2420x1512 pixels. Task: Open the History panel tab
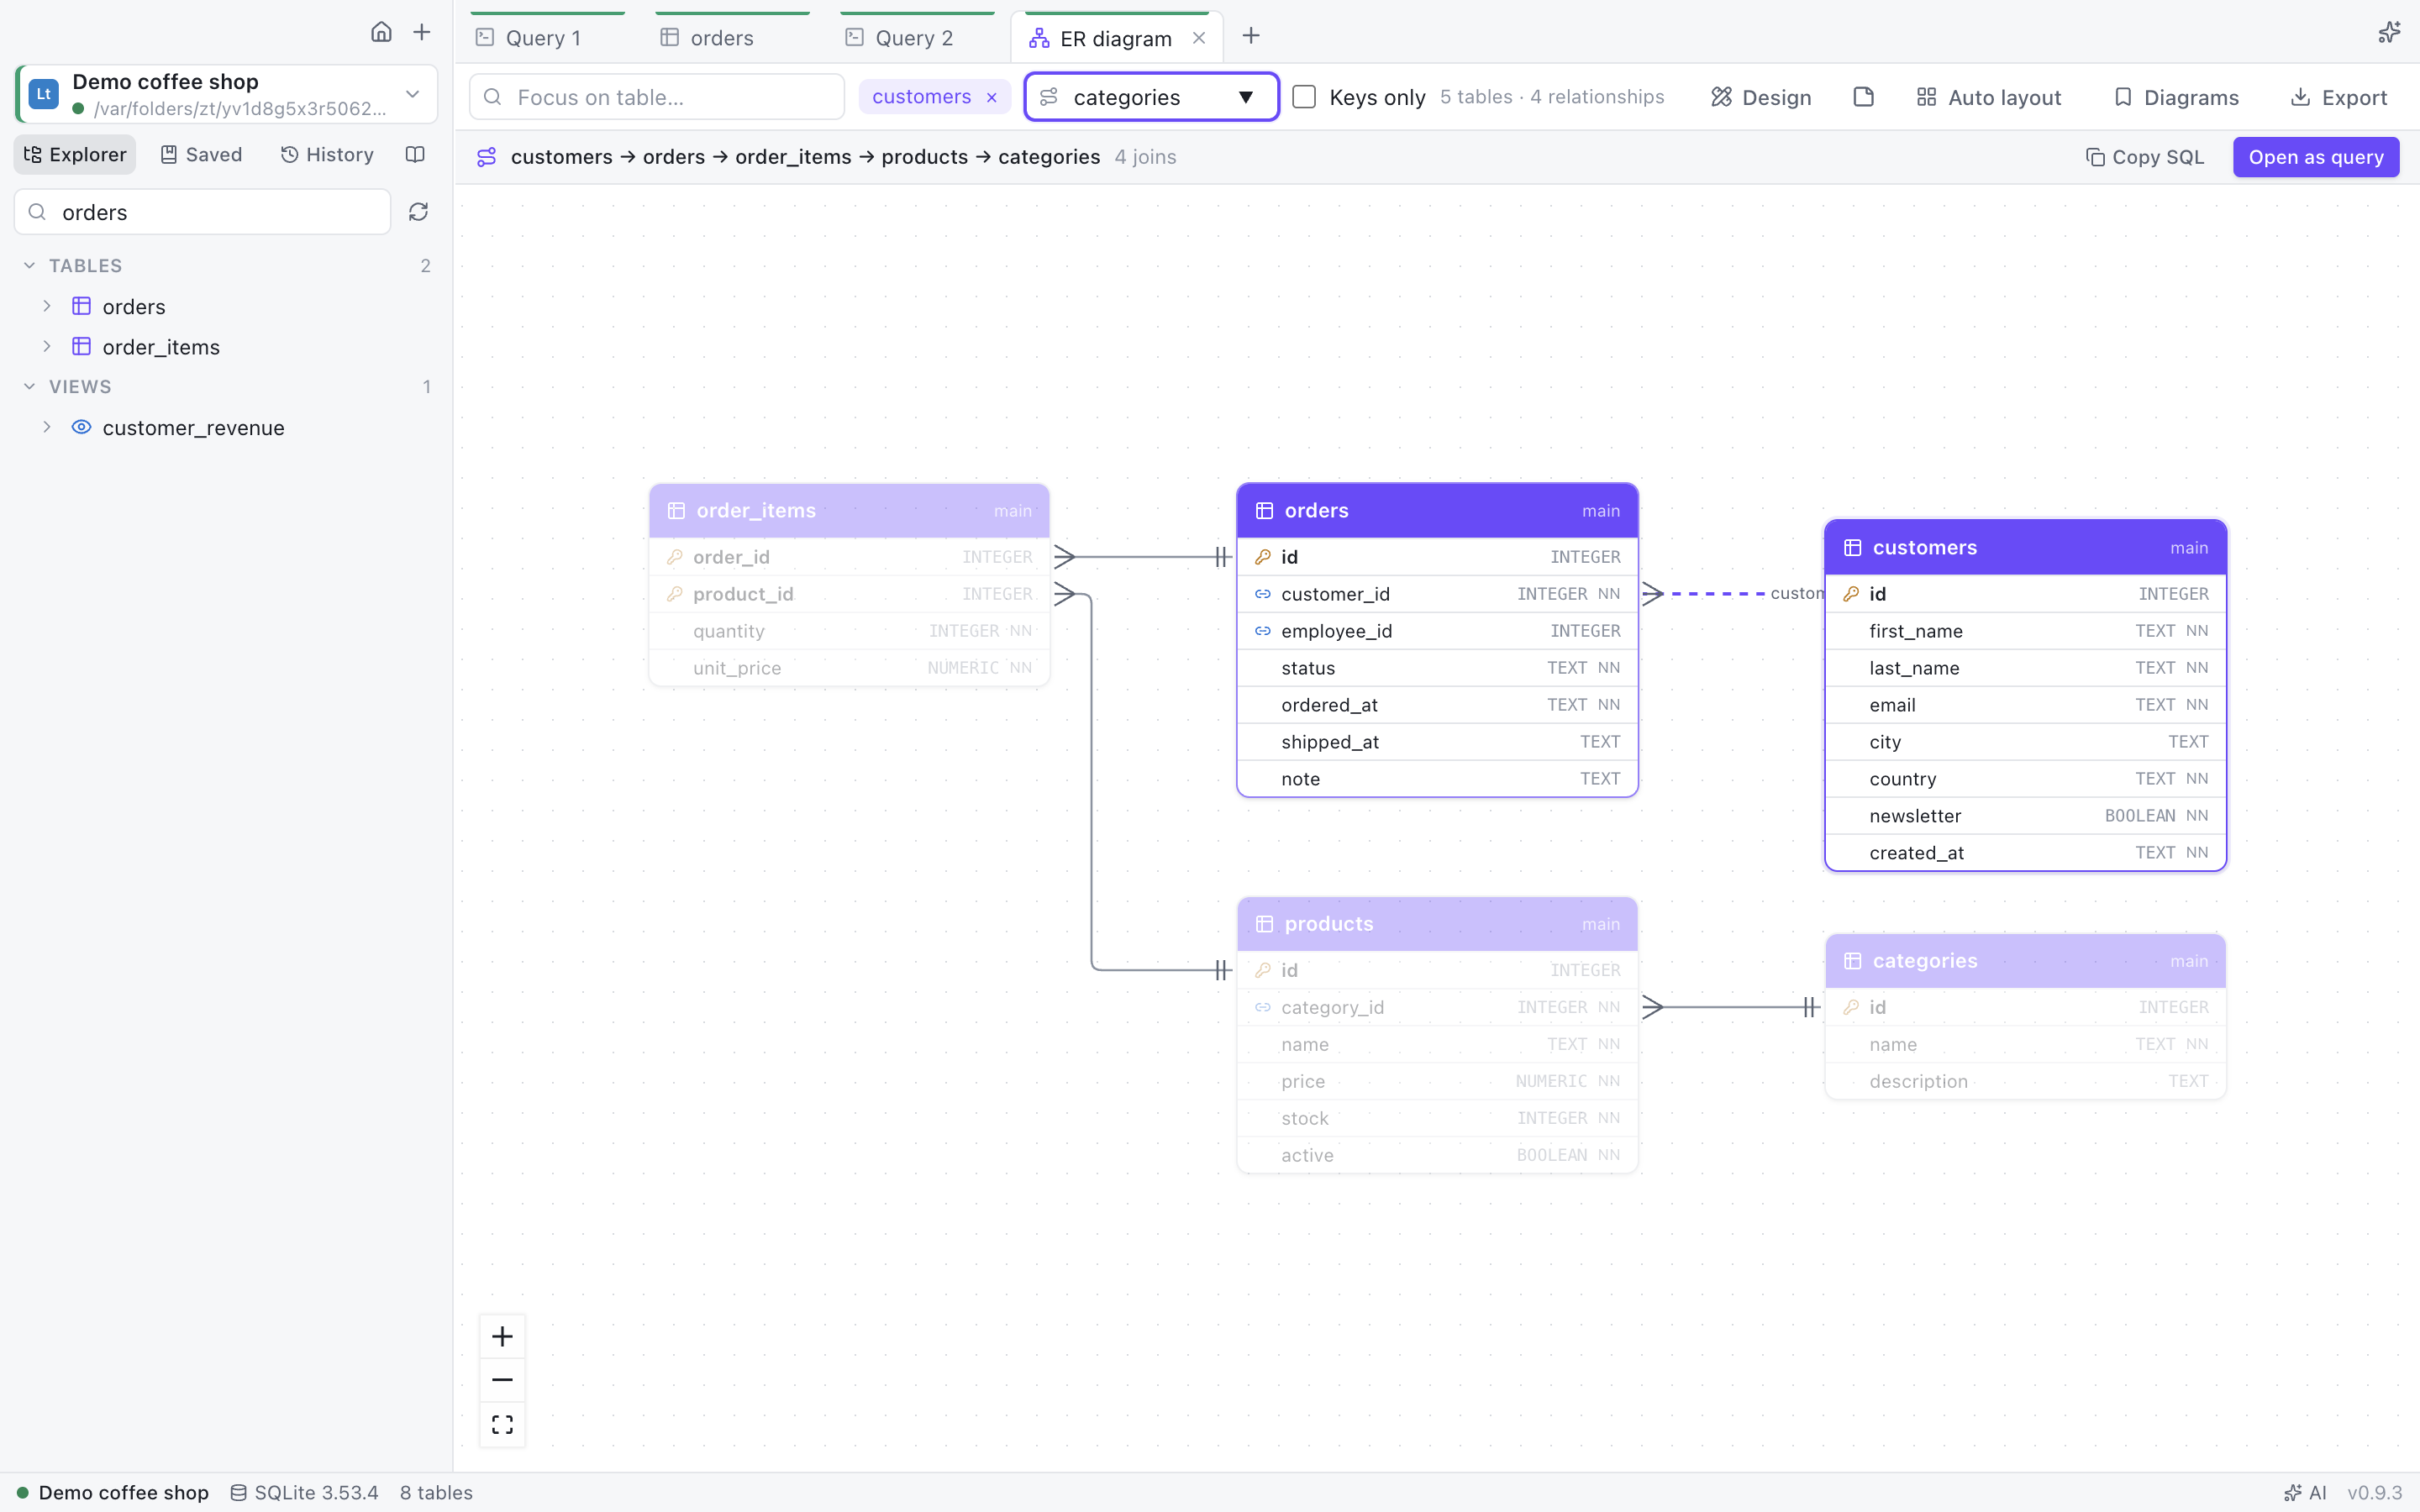(x=327, y=155)
